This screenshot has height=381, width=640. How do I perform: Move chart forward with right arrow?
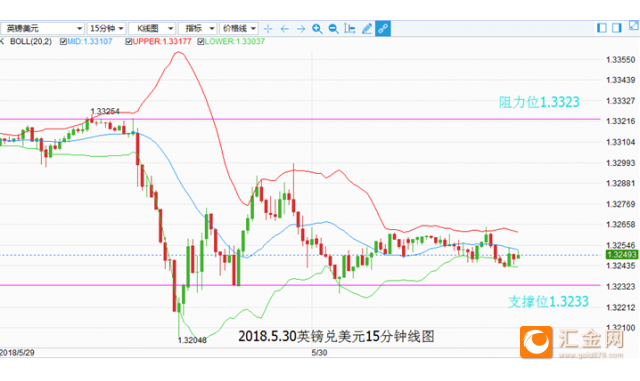click(x=301, y=29)
